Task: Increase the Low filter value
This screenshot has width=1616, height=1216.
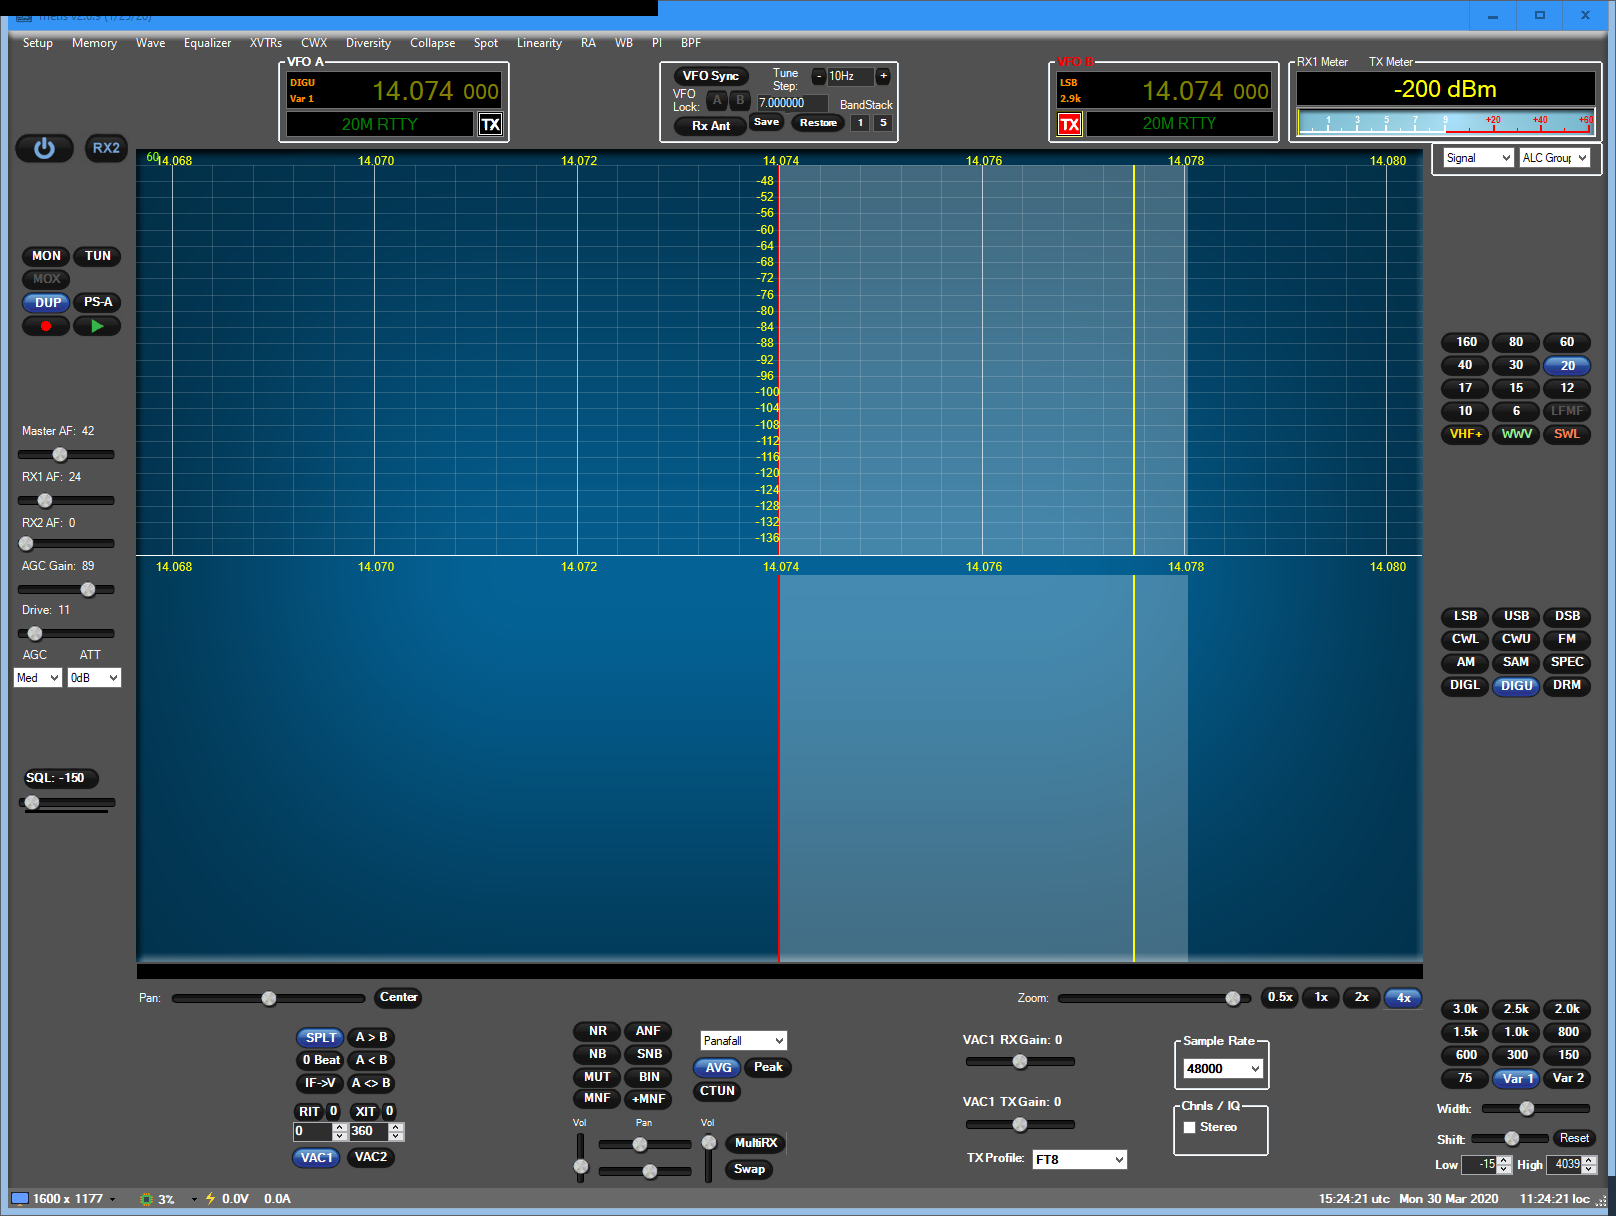Action: (1505, 1160)
